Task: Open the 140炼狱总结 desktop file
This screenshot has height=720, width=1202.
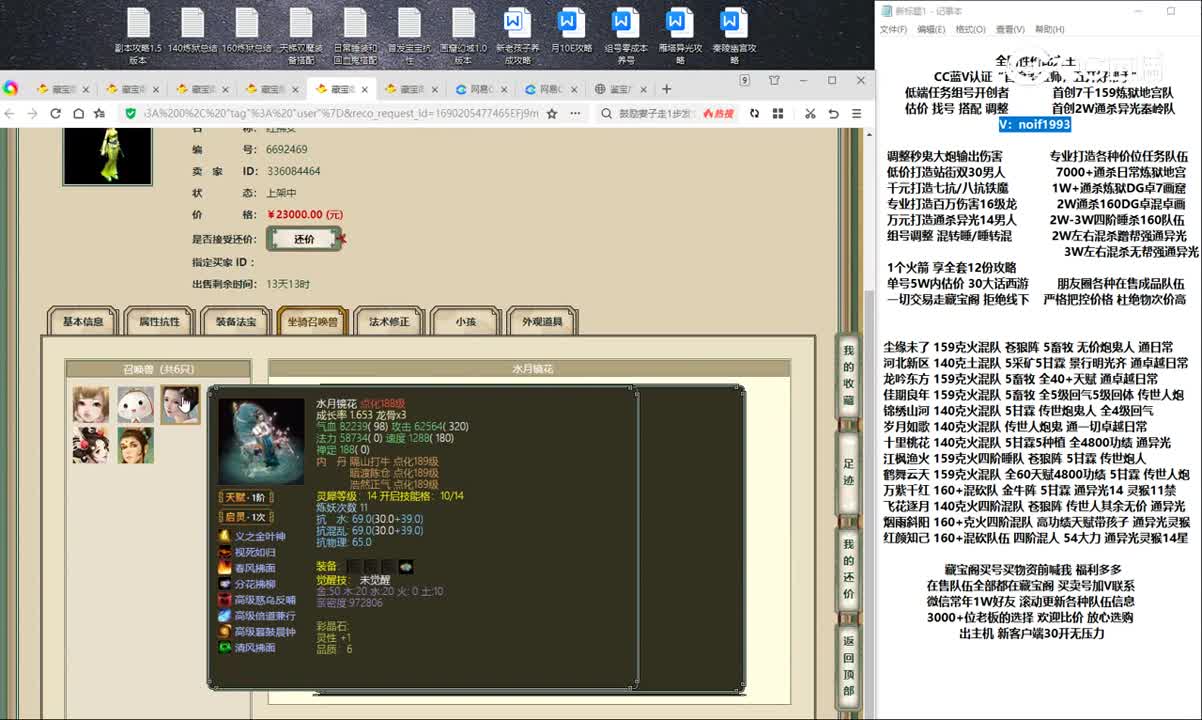Action: pyautogui.click(x=192, y=30)
